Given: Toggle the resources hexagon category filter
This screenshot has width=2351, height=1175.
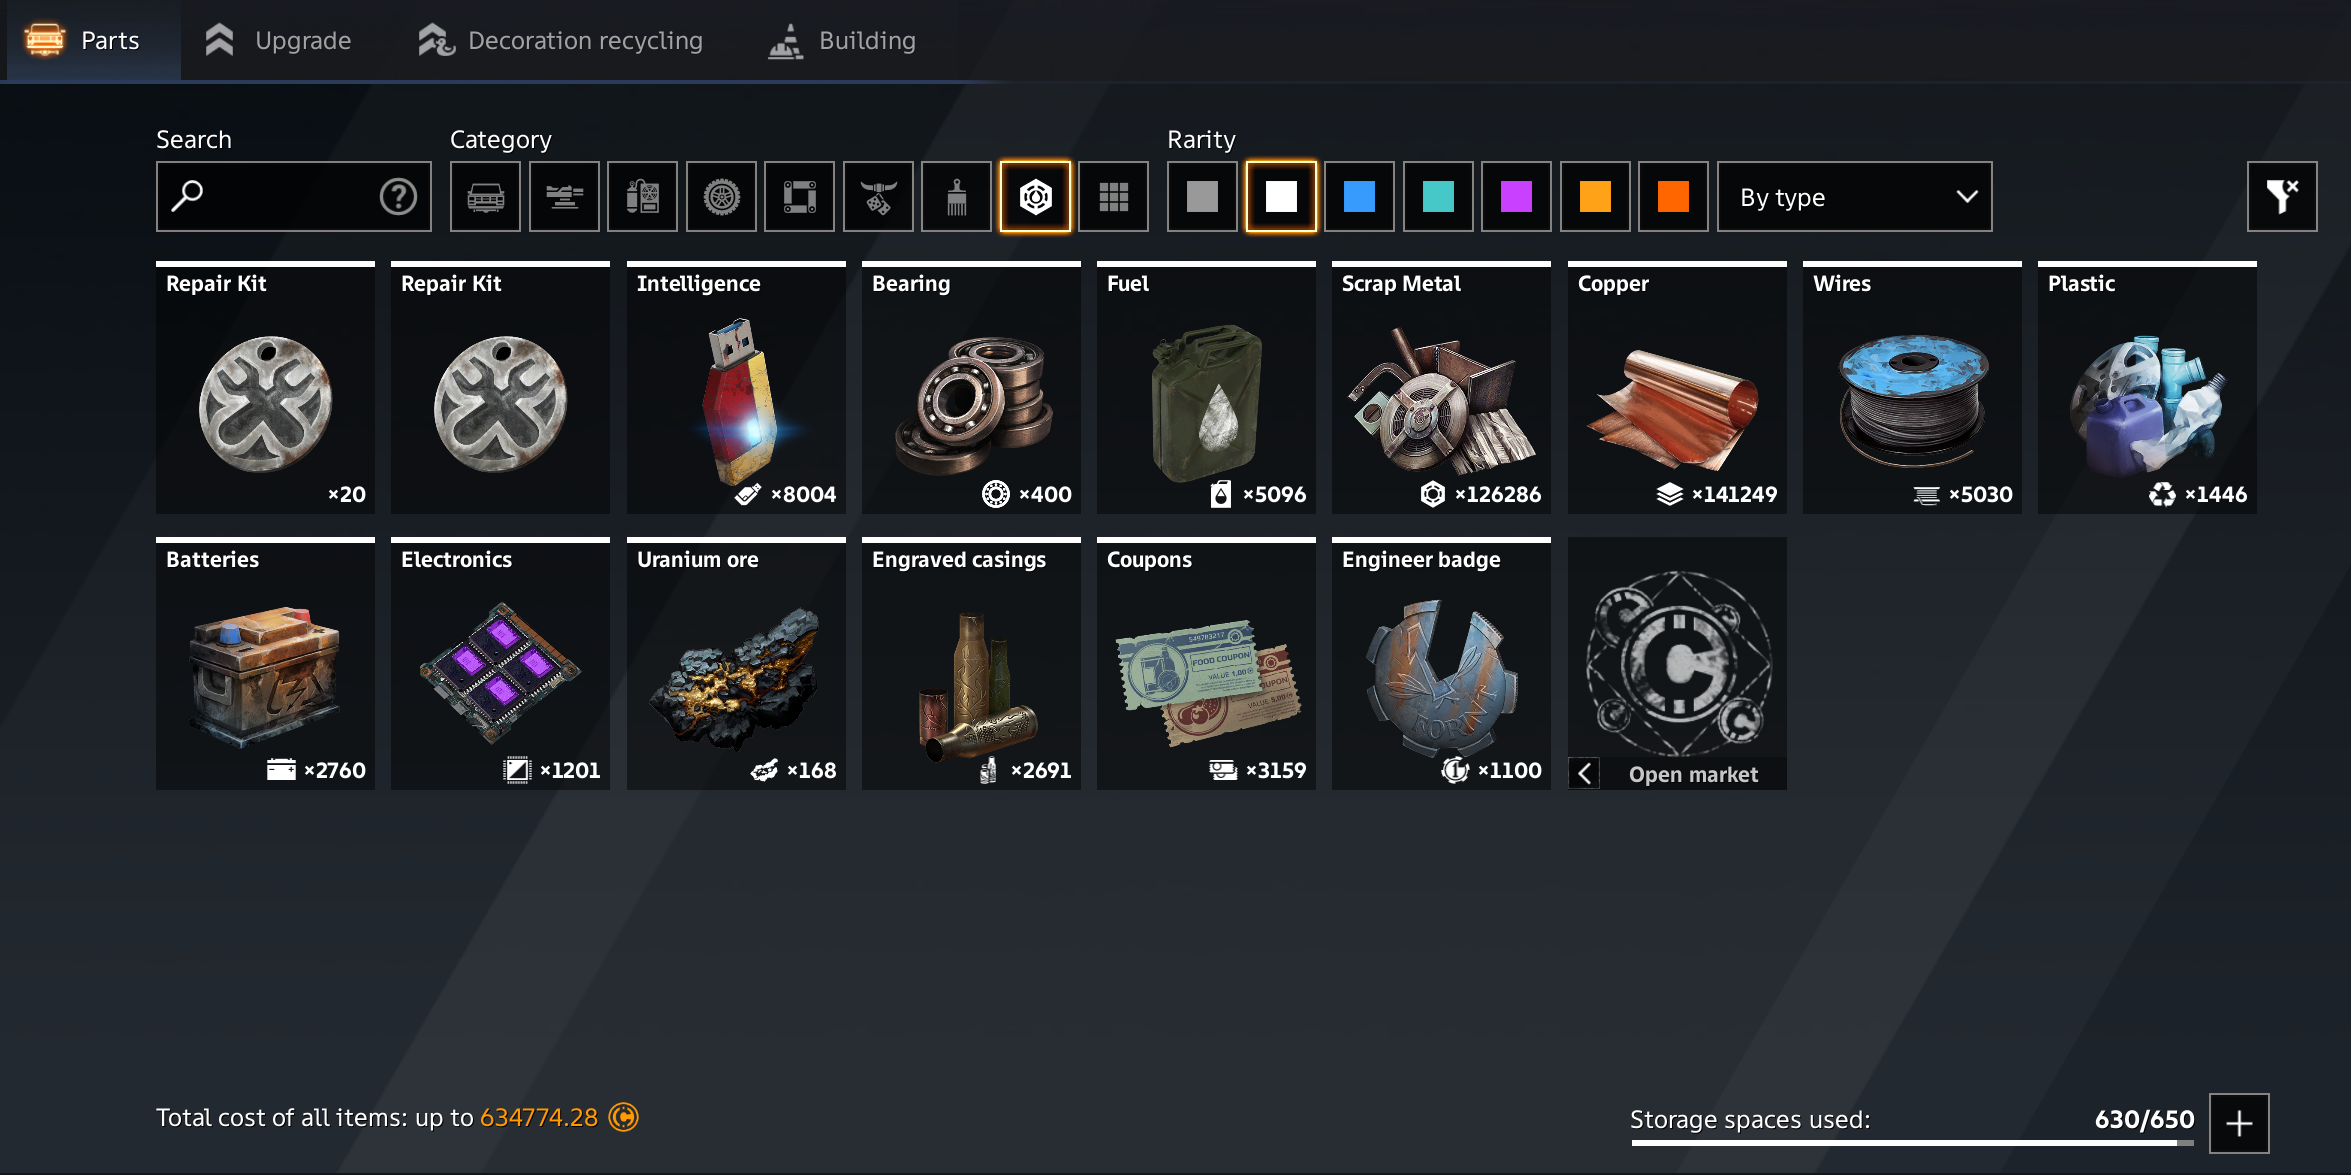Looking at the screenshot, I should [x=1035, y=197].
